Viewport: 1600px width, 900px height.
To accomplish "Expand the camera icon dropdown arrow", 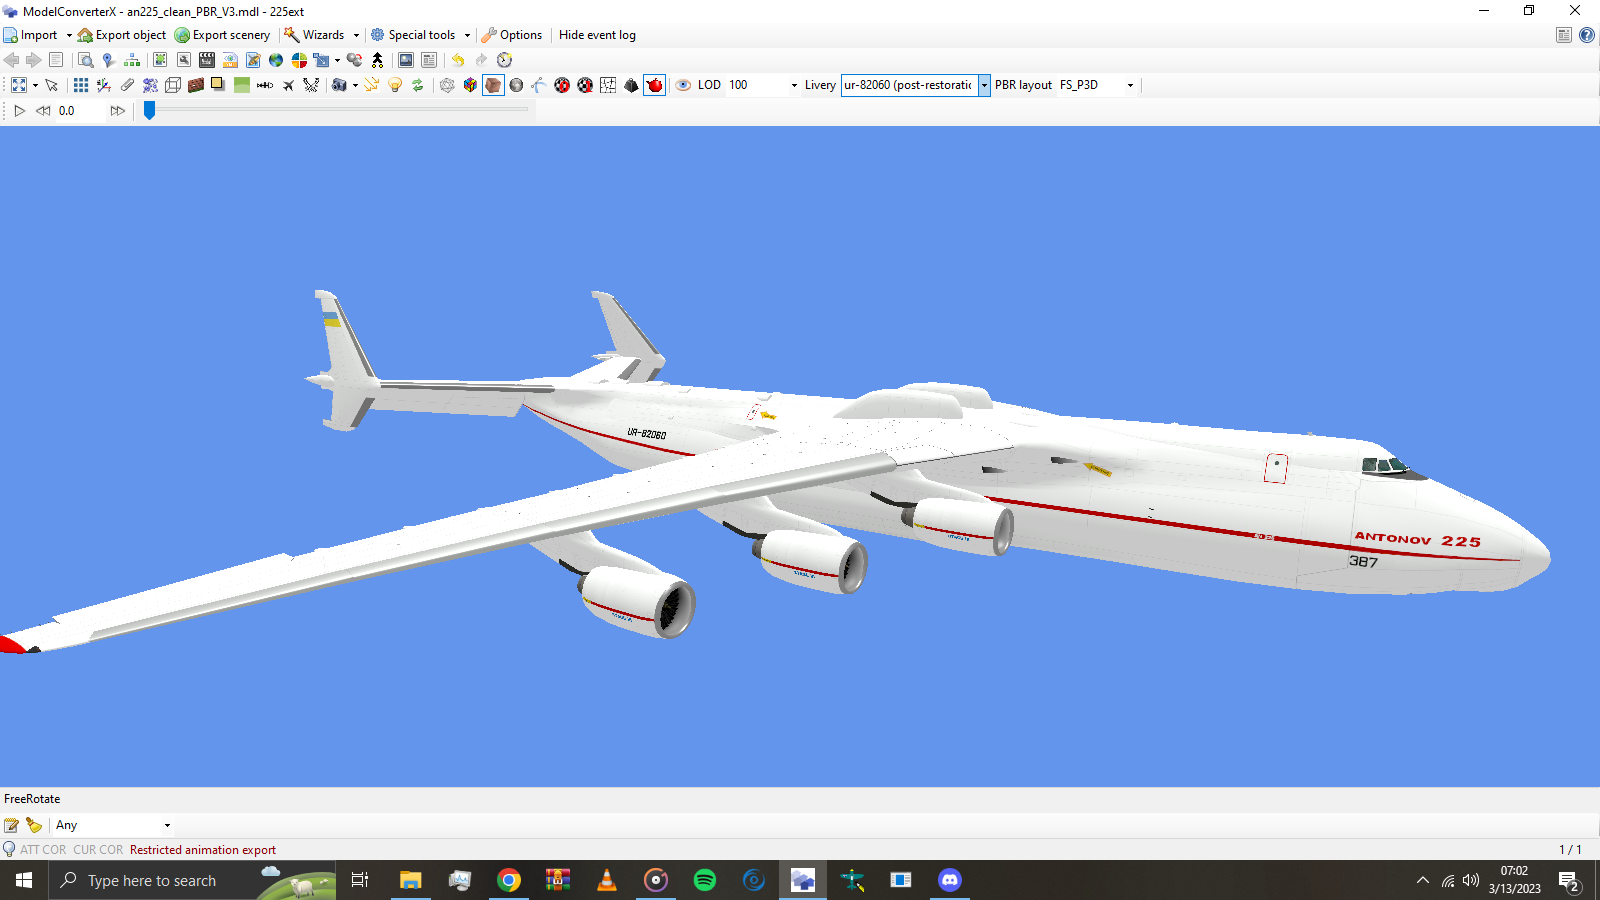I will [355, 85].
